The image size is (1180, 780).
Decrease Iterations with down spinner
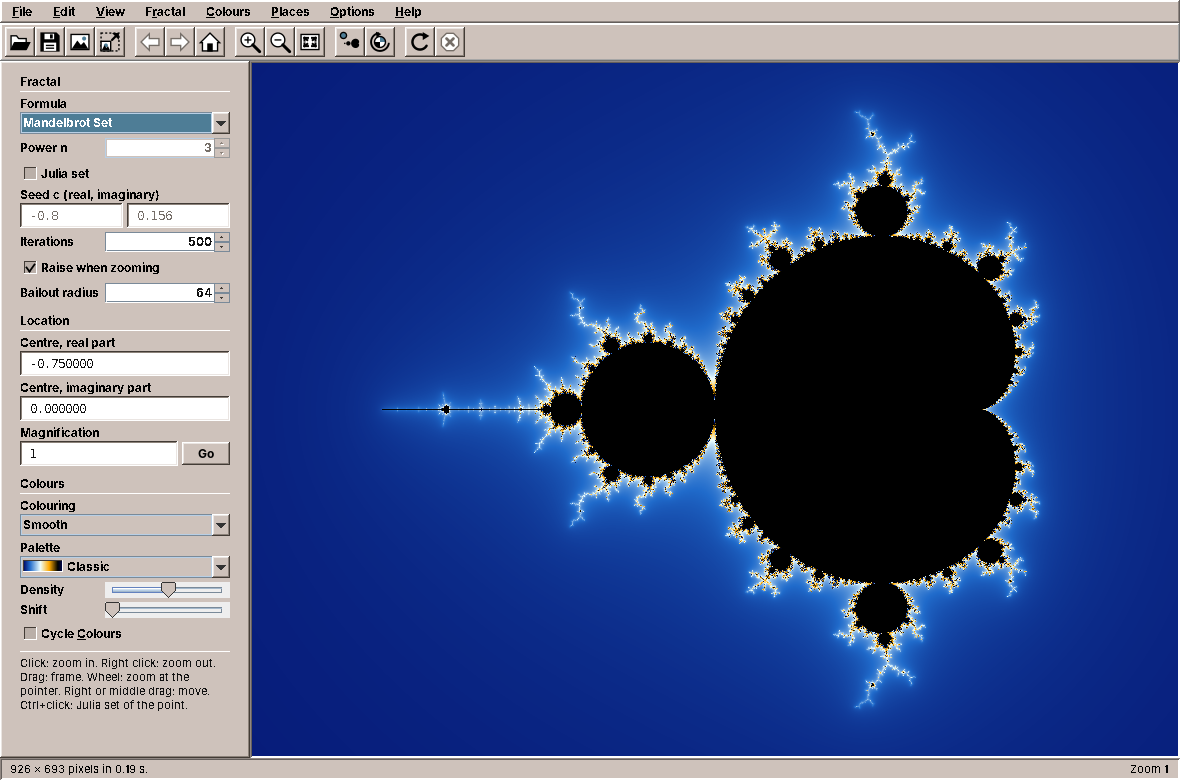point(222,247)
